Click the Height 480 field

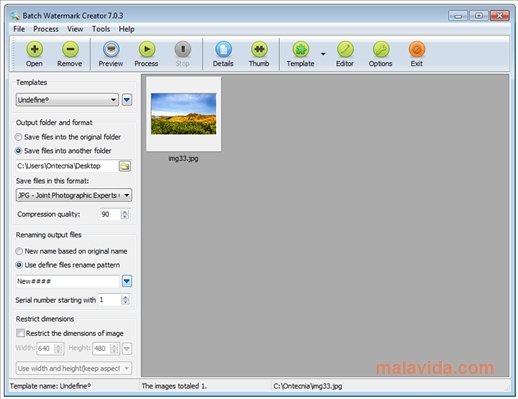click(101, 349)
